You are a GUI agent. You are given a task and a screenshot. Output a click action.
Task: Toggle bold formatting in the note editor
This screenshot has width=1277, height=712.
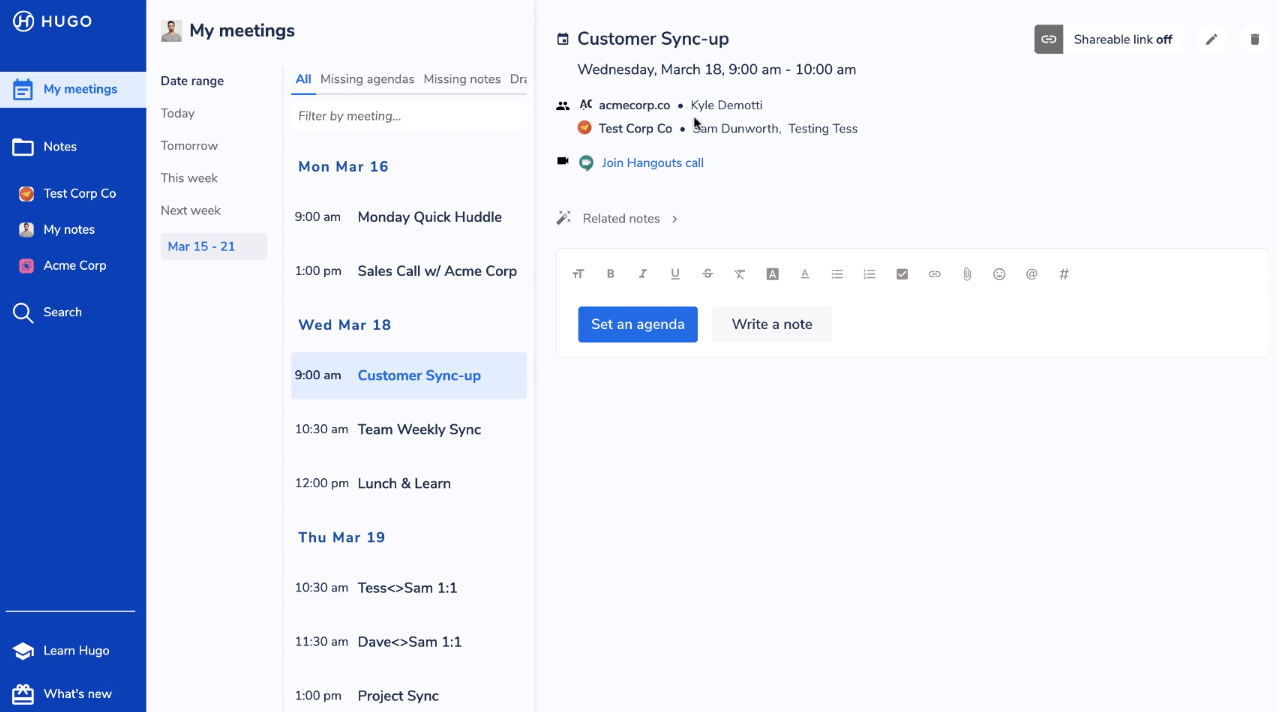[x=611, y=273]
